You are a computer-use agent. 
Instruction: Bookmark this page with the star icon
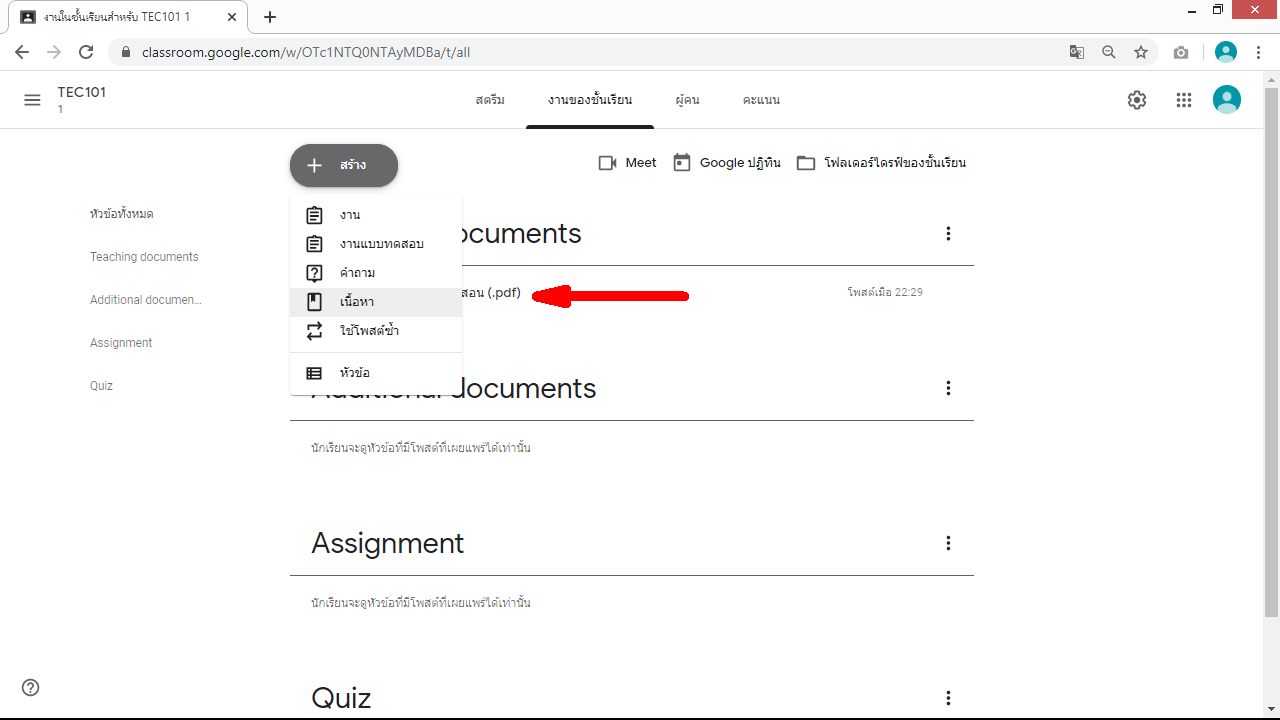(1141, 52)
